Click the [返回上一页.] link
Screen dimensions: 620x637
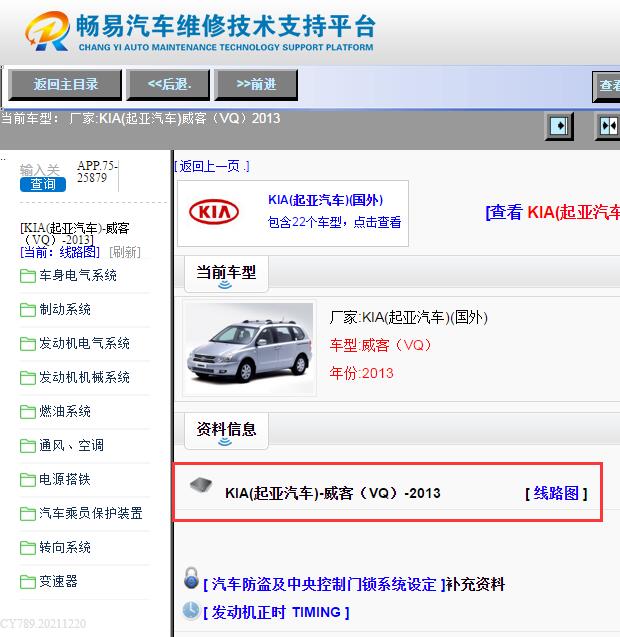point(212,166)
